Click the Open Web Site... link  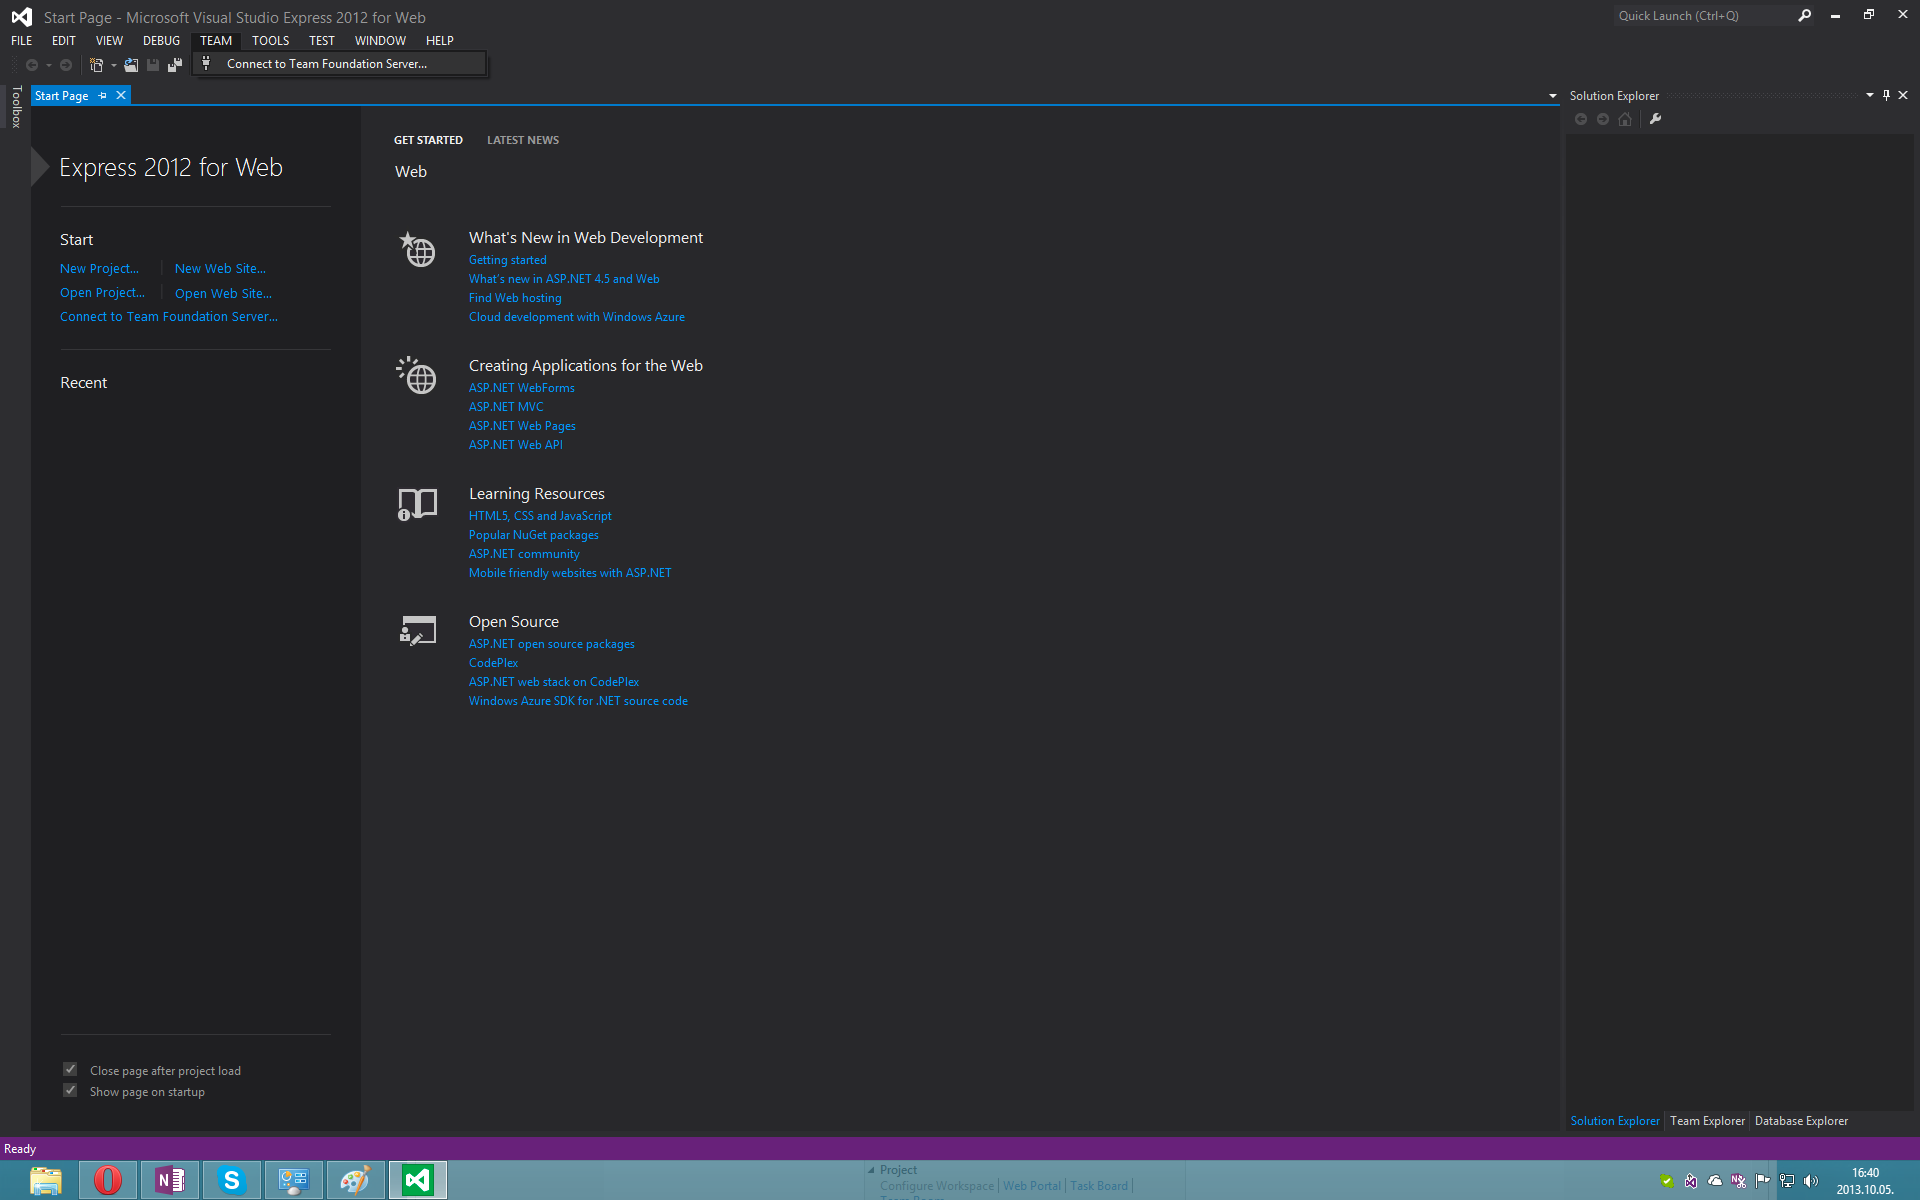[x=223, y=294]
